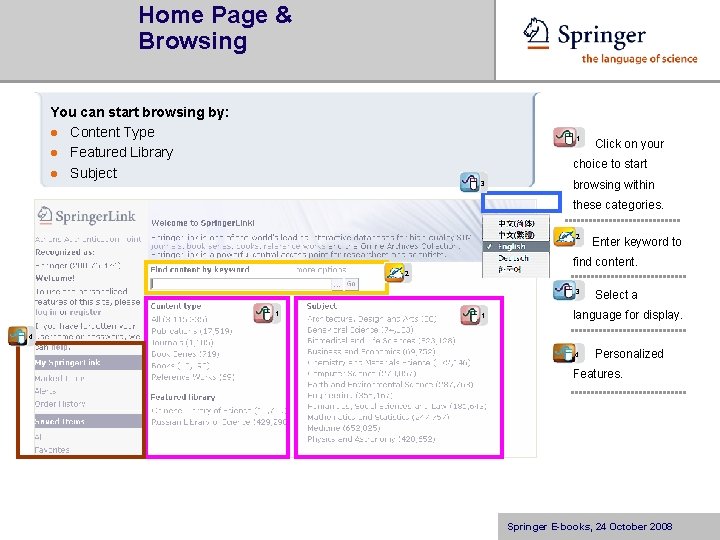
Task: Open Chinese Library of Science
Action: tap(219, 410)
